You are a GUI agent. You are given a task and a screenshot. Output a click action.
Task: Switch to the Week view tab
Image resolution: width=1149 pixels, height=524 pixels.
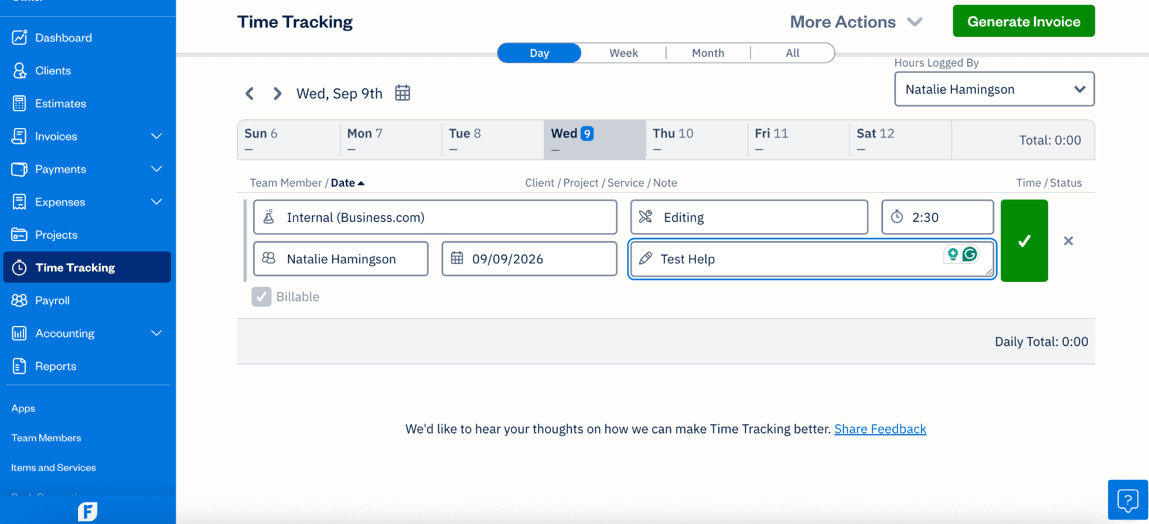click(624, 53)
